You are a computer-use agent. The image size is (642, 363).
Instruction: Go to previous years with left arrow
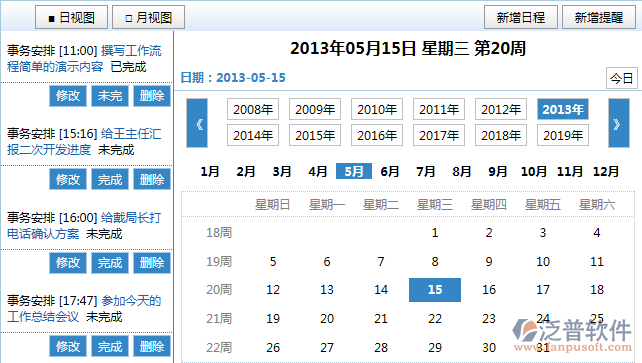tap(197, 123)
